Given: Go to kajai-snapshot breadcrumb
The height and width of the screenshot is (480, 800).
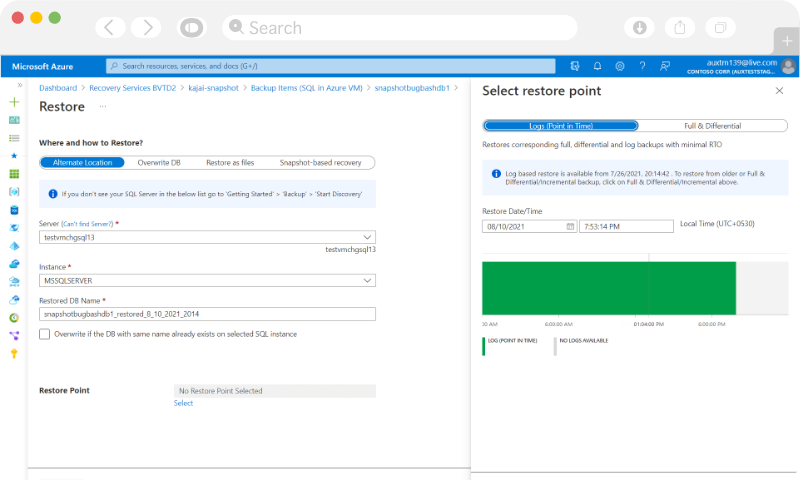Looking at the screenshot, I should click(213, 88).
